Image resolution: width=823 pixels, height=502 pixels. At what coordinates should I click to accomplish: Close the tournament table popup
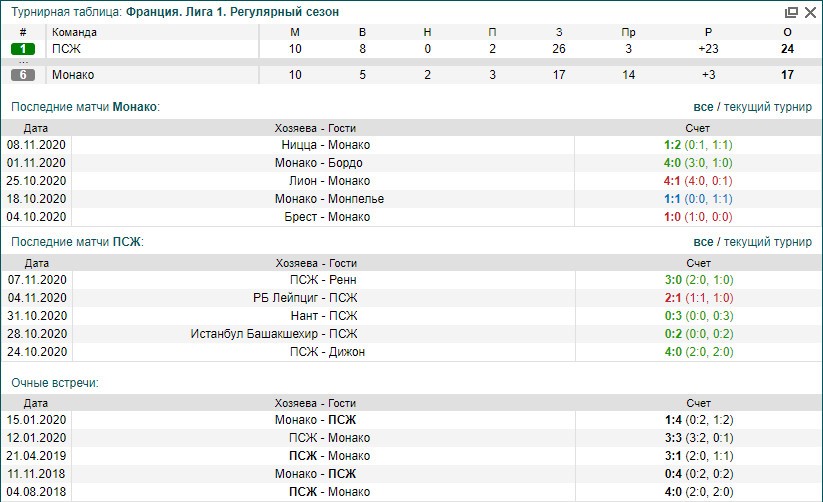tap(809, 12)
